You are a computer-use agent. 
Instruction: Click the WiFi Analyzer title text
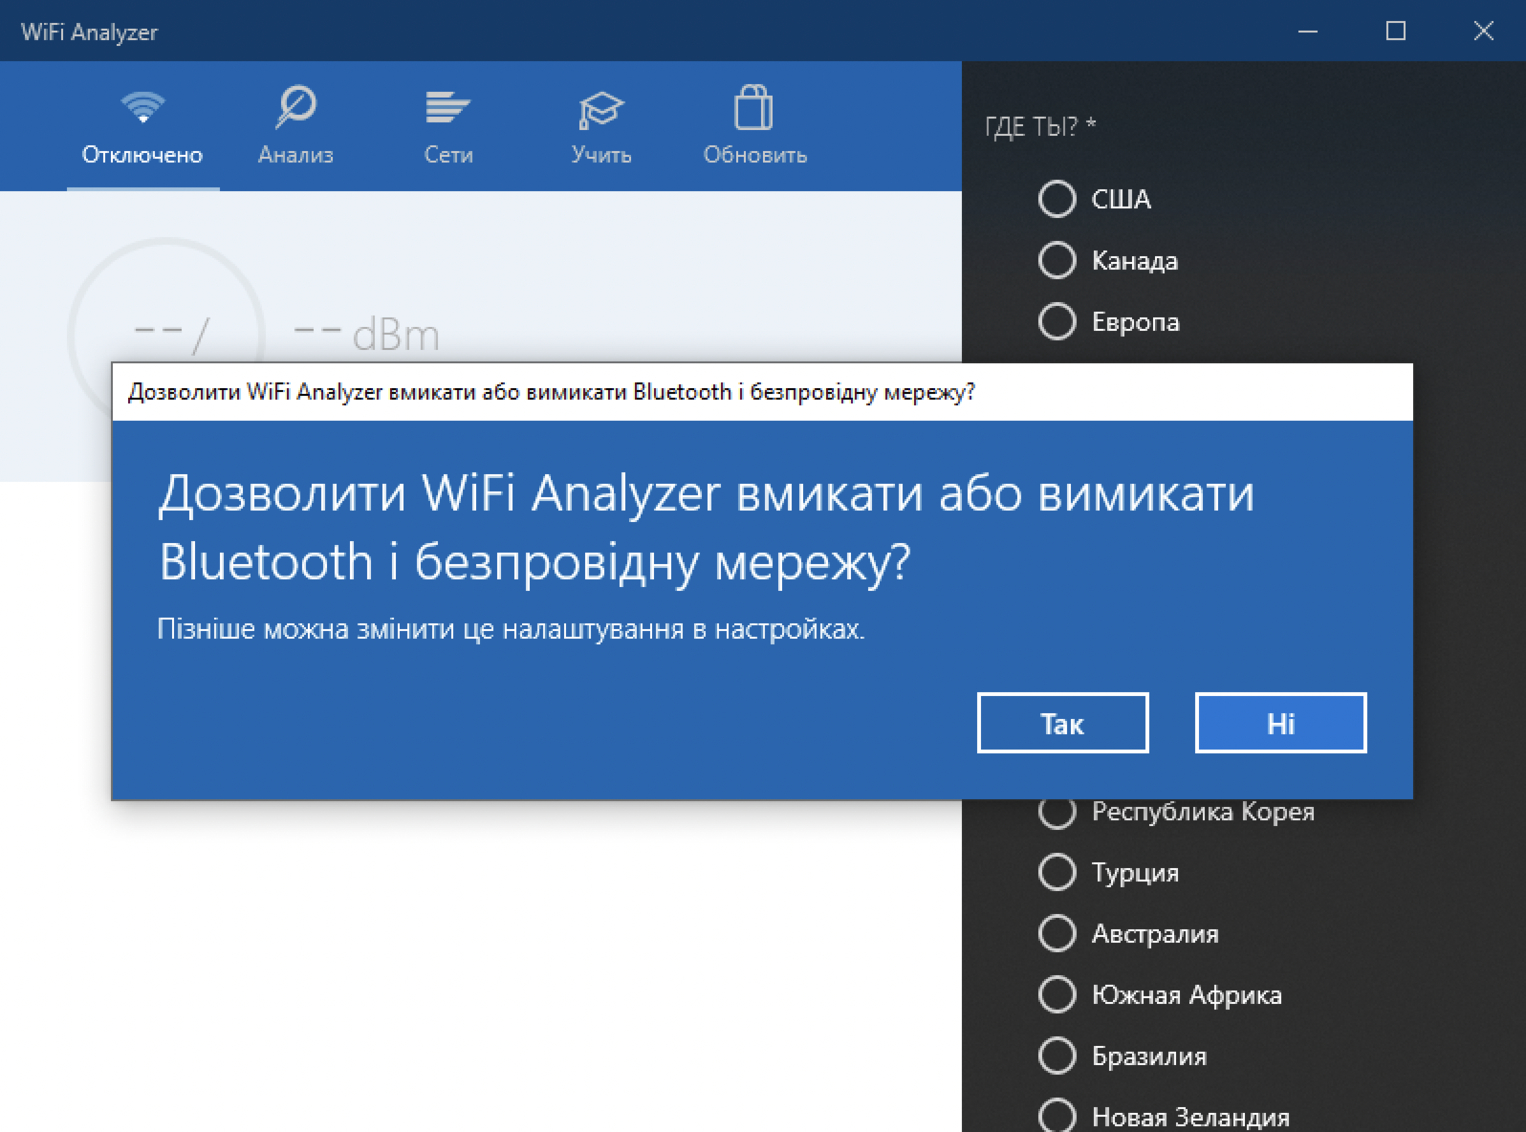89,32
